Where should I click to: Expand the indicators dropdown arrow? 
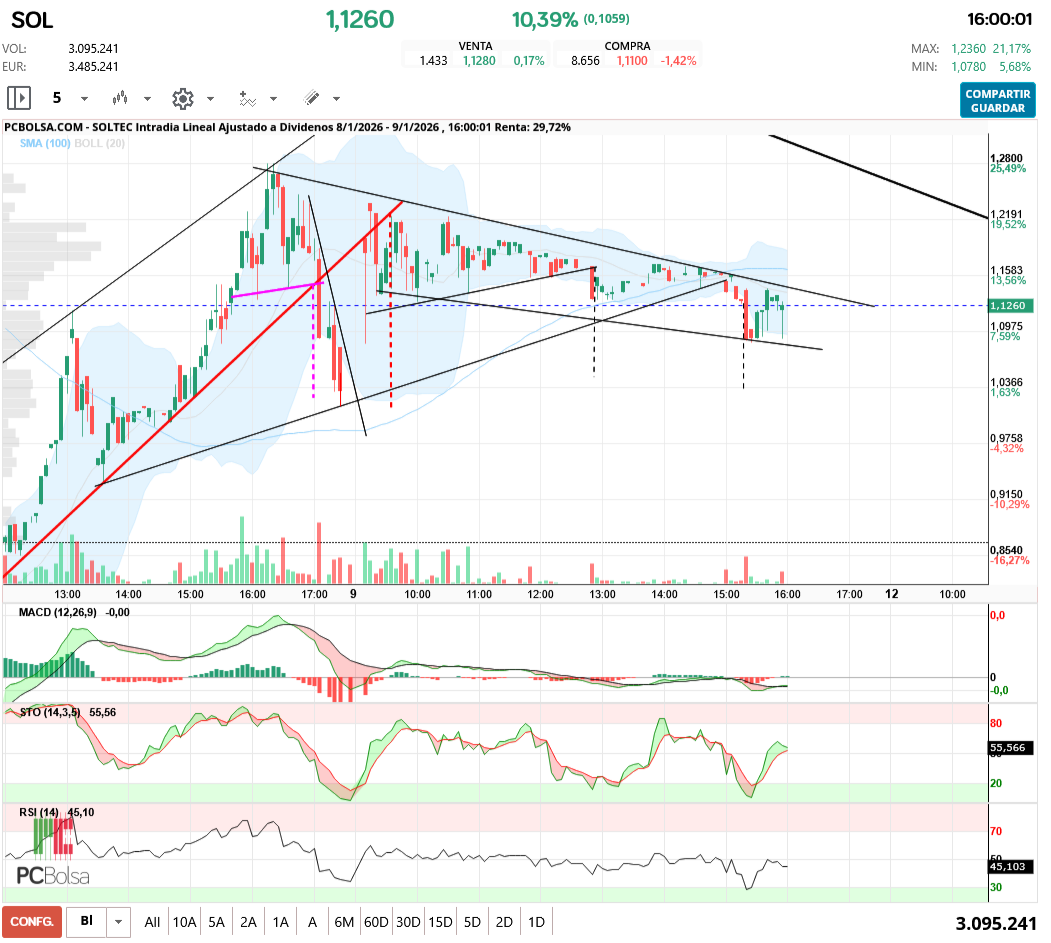pyautogui.click(x=273, y=99)
